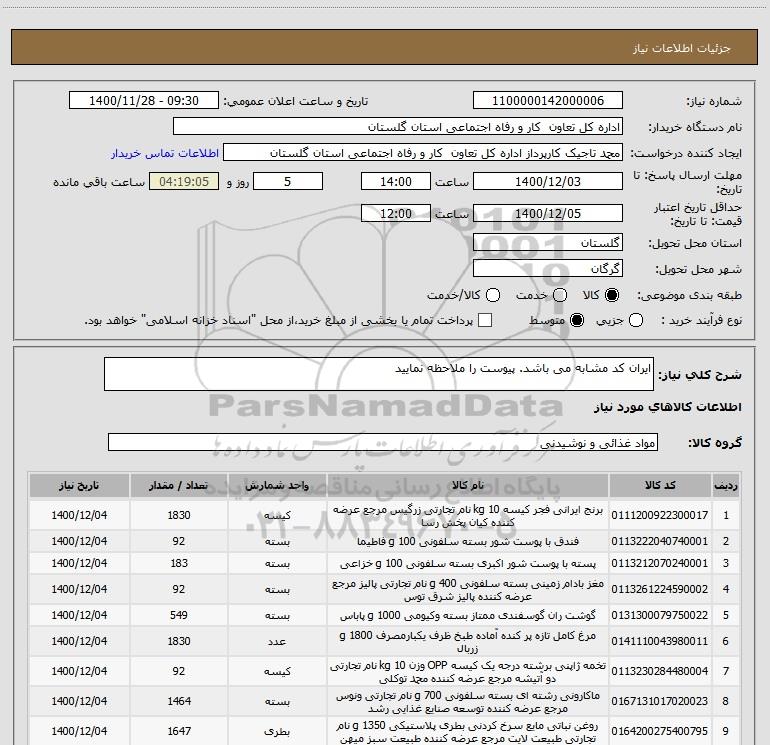
Task: Select product code 0167131017020023
Action: (660, 701)
